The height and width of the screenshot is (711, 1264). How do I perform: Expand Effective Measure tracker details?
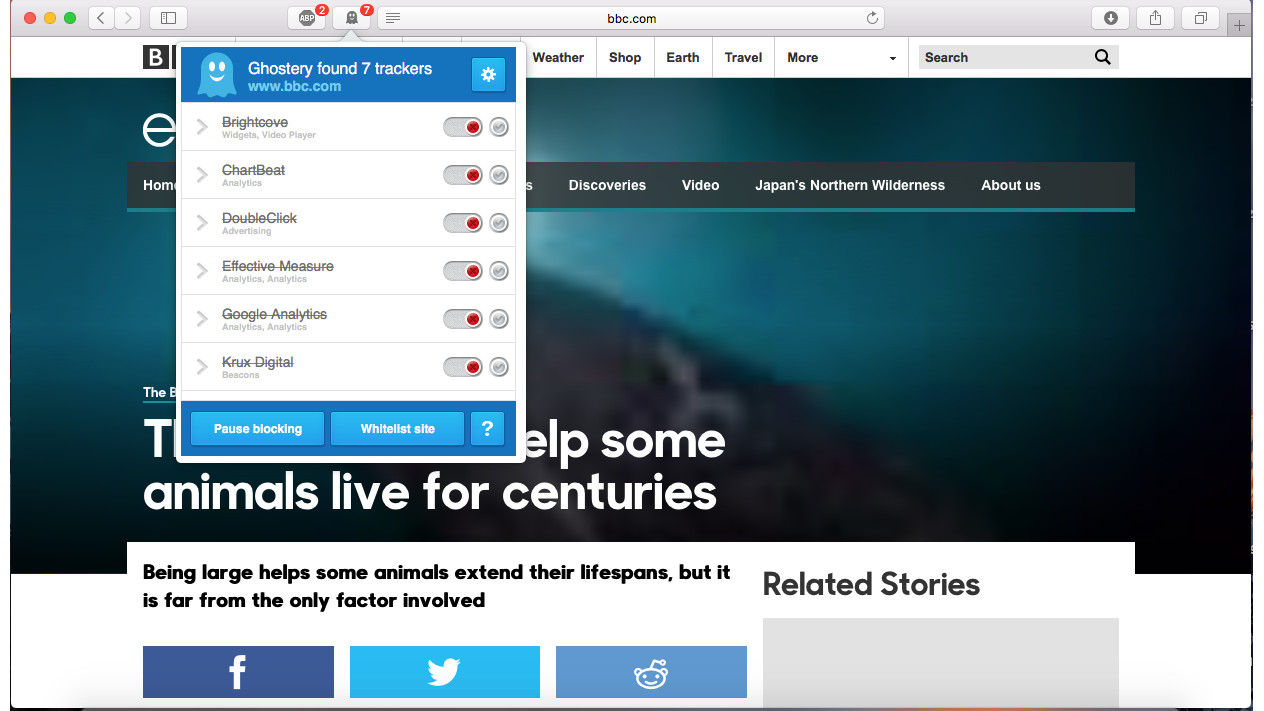point(202,271)
